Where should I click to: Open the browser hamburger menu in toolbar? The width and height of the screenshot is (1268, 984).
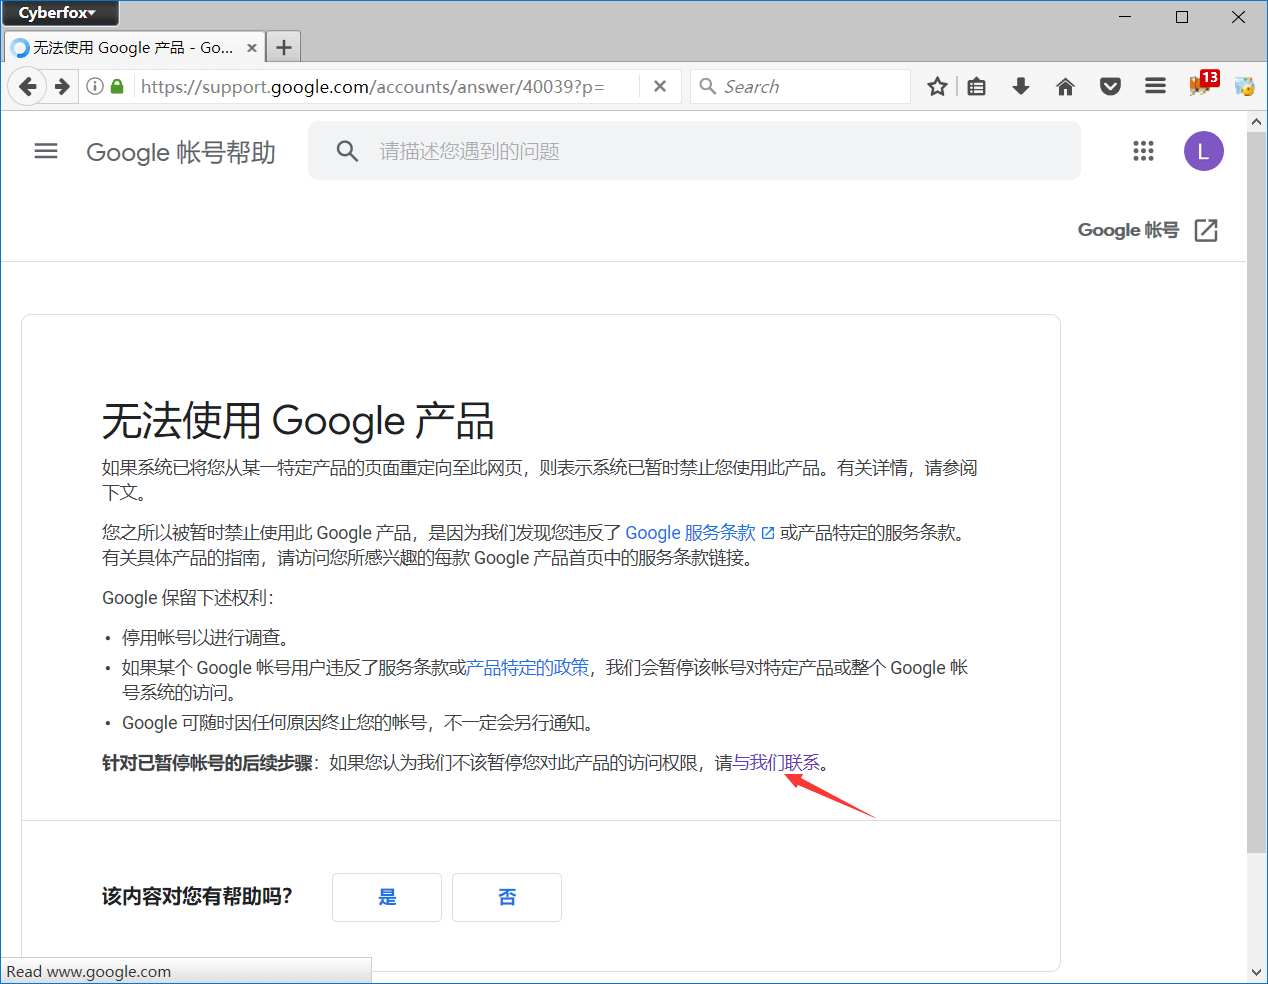tap(1155, 87)
